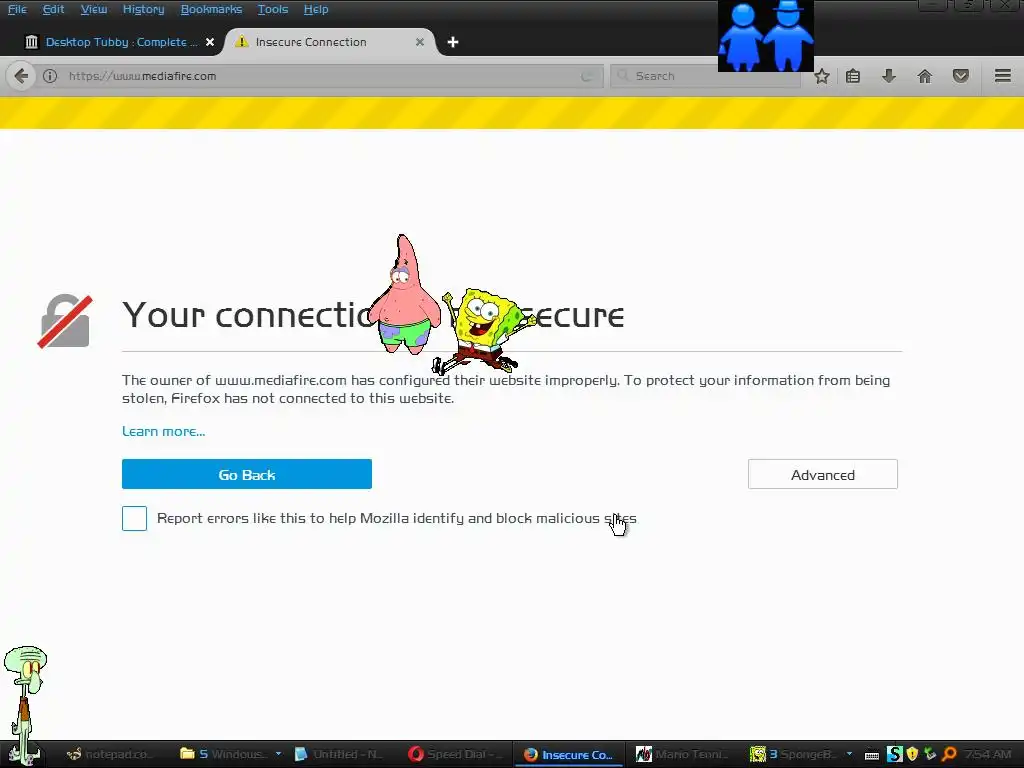This screenshot has width=1024, height=768.
Task: Go to the Home page icon
Action: 924,76
